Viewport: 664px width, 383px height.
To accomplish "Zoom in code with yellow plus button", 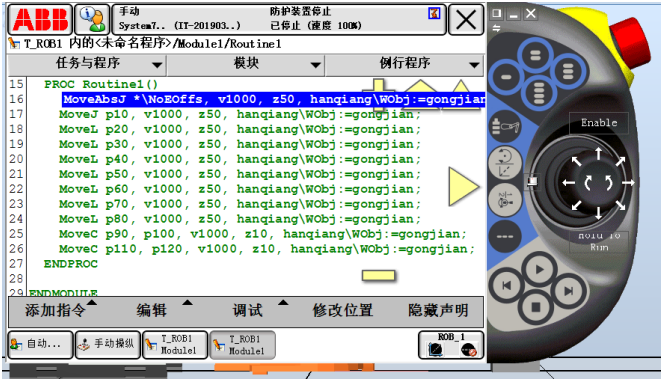I will coord(379,94).
